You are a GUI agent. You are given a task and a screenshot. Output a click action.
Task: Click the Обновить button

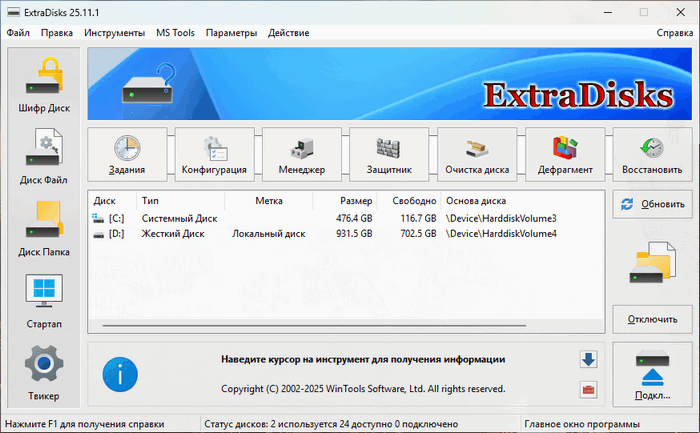(652, 204)
